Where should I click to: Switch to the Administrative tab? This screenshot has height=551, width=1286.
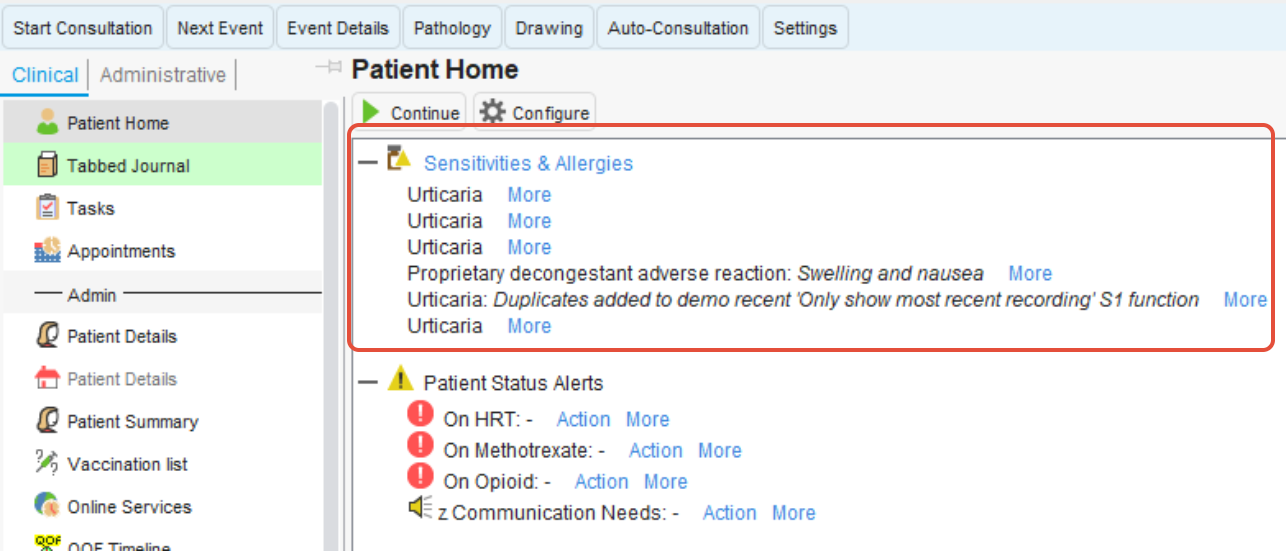pyautogui.click(x=162, y=75)
